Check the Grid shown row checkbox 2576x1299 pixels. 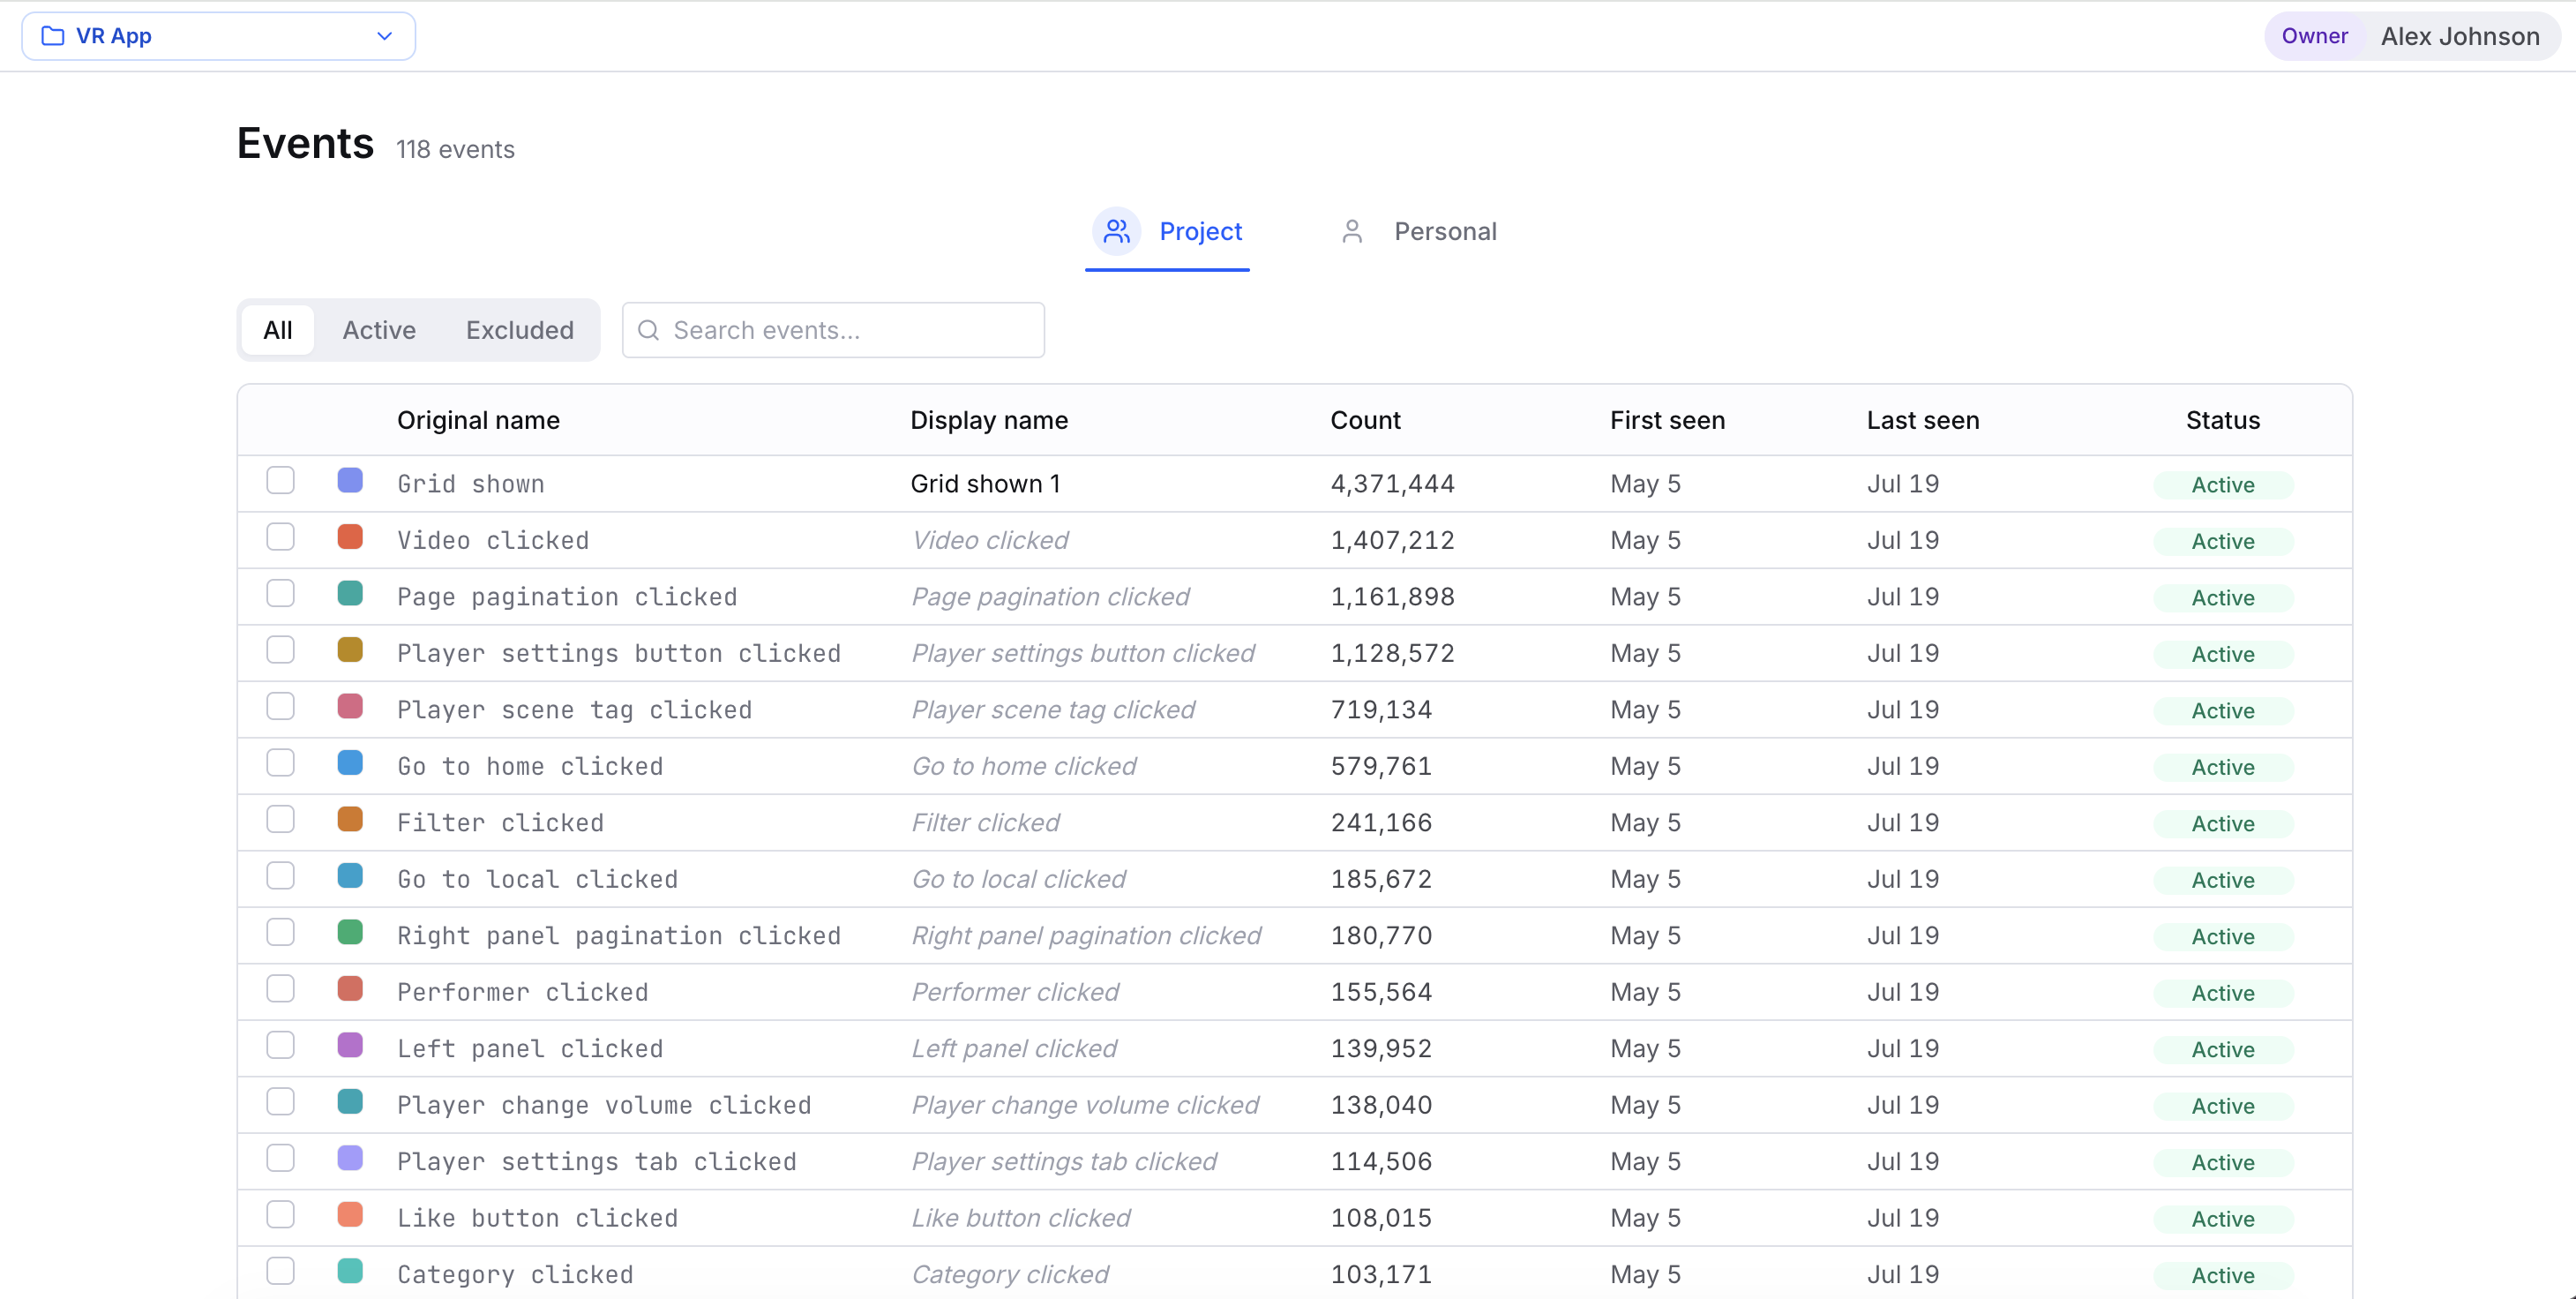coord(281,481)
